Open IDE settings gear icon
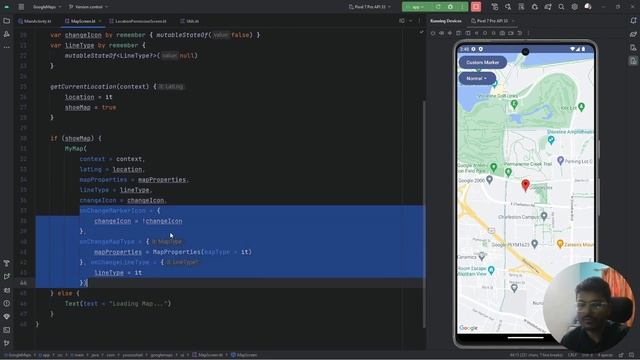640x360 pixels. [574, 7]
